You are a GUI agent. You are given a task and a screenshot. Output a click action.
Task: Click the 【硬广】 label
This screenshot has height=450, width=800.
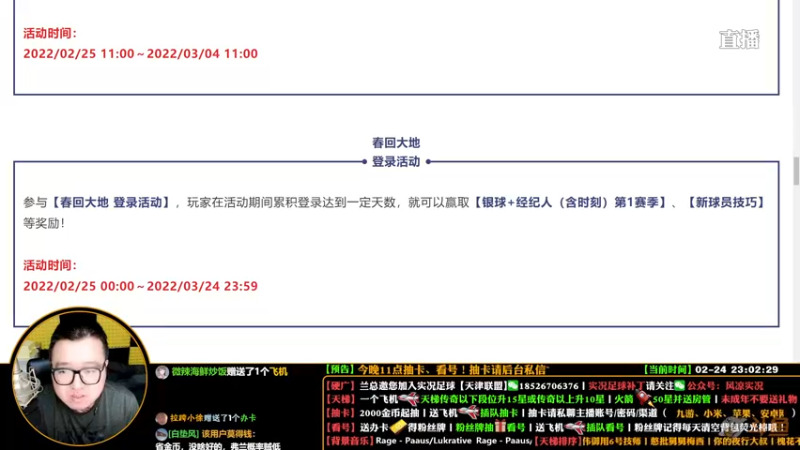340,386
